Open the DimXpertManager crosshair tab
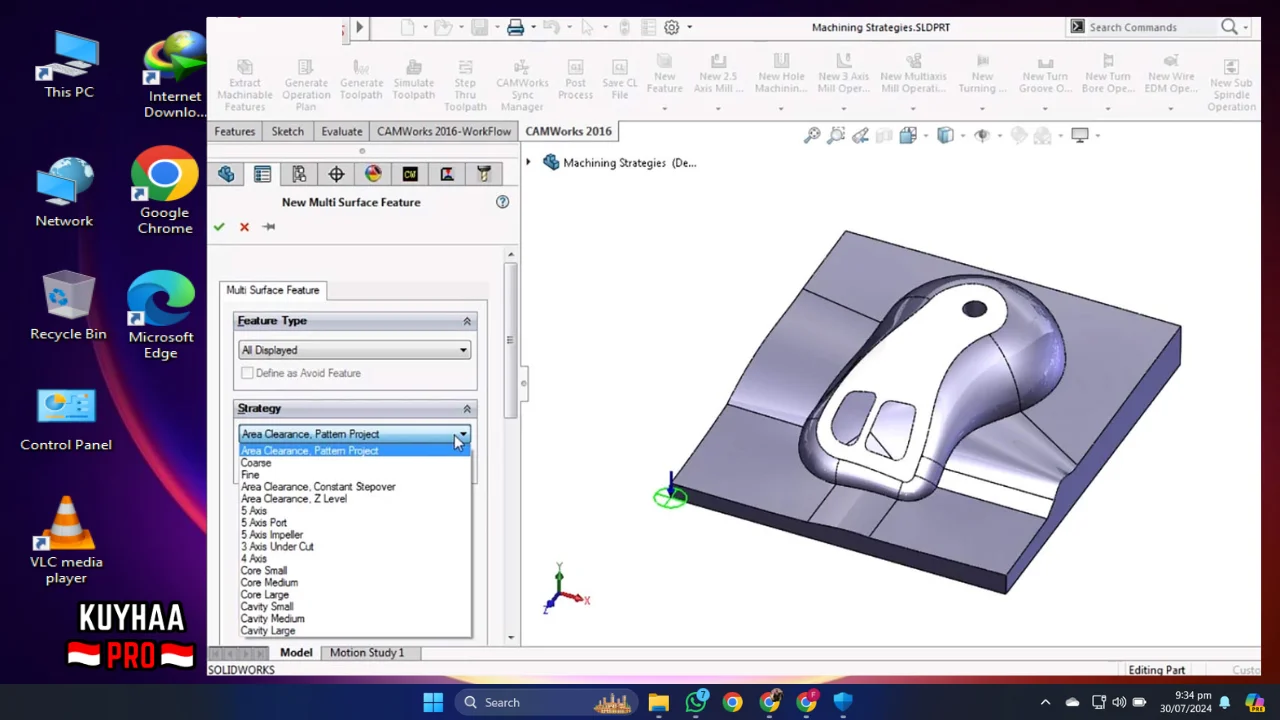1280x720 pixels. pos(336,174)
